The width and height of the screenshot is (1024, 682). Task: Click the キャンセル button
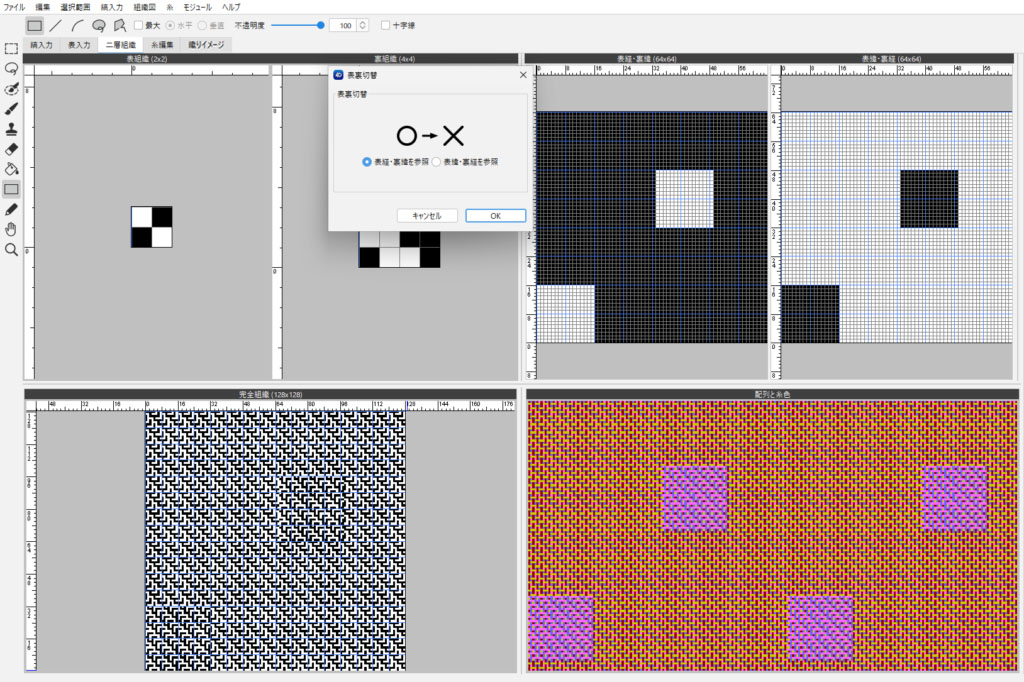pyautogui.click(x=427, y=215)
